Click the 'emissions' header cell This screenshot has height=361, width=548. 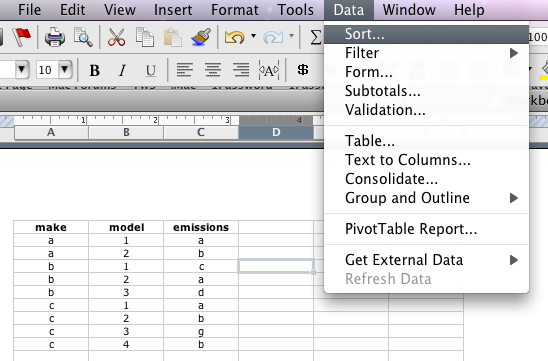click(x=201, y=228)
